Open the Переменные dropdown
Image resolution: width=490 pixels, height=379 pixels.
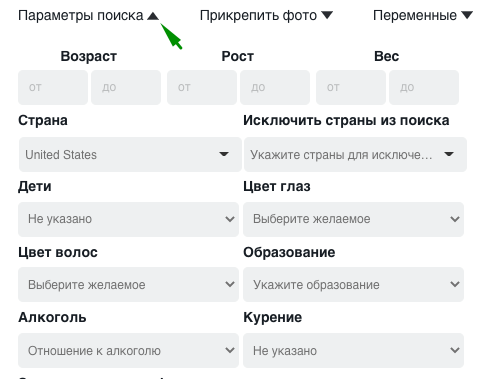tap(423, 16)
